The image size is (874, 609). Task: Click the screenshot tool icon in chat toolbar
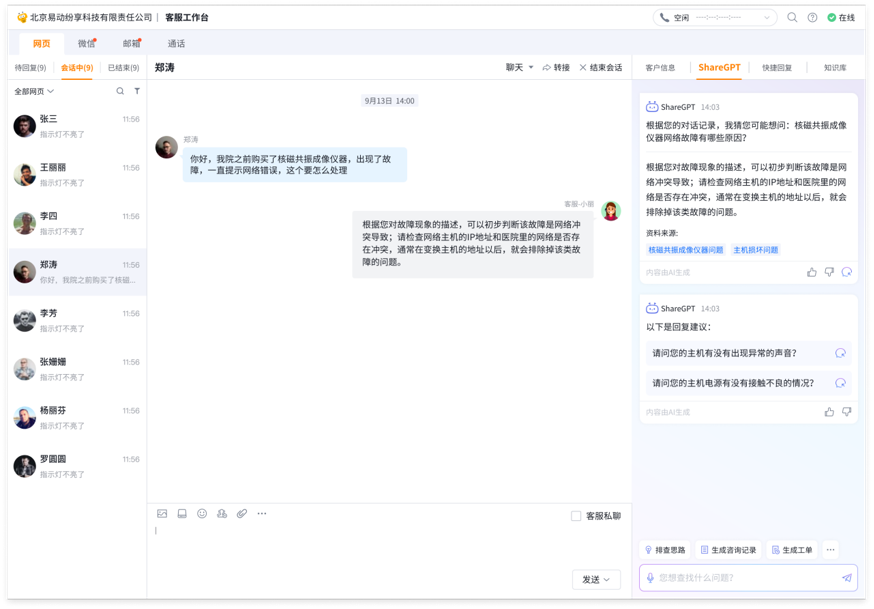pos(182,513)
